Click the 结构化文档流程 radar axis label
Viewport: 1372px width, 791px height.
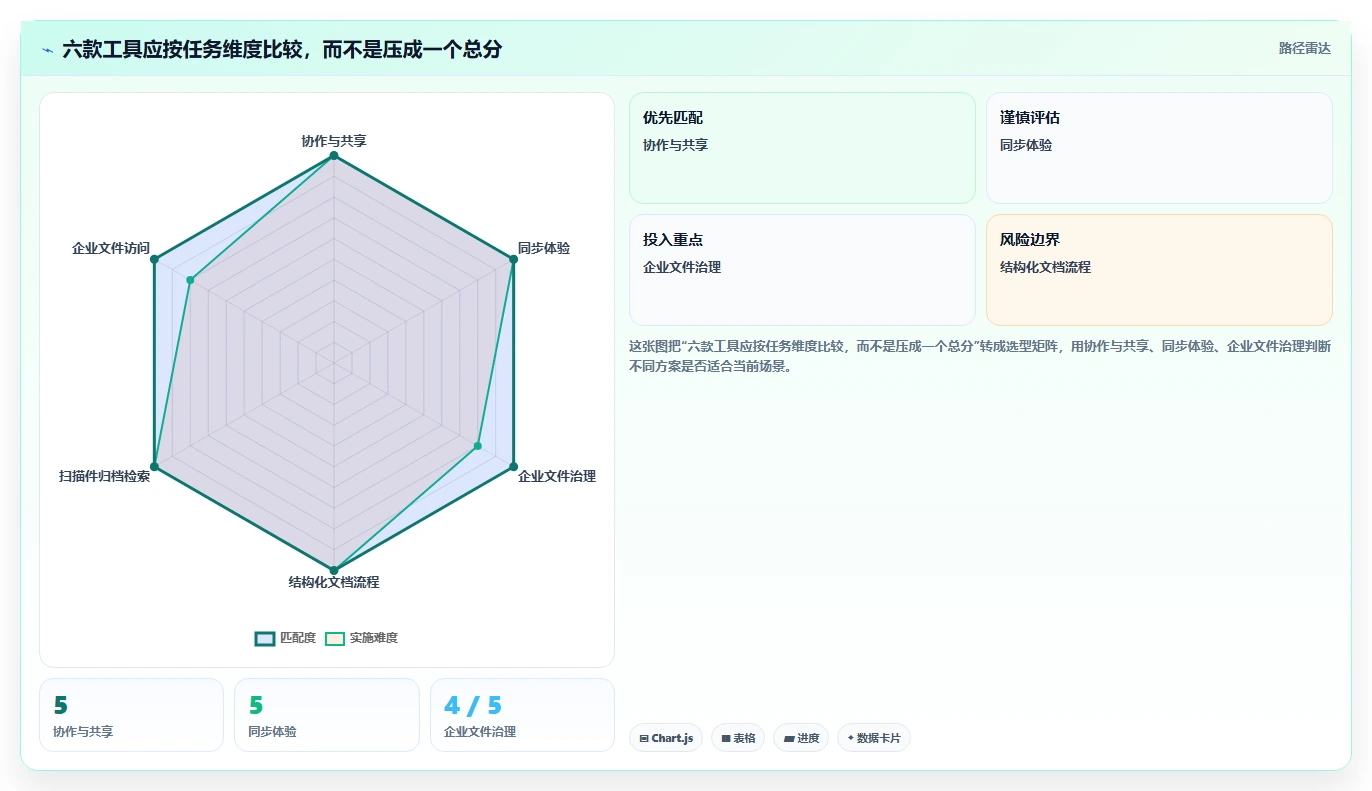[334, 582]
